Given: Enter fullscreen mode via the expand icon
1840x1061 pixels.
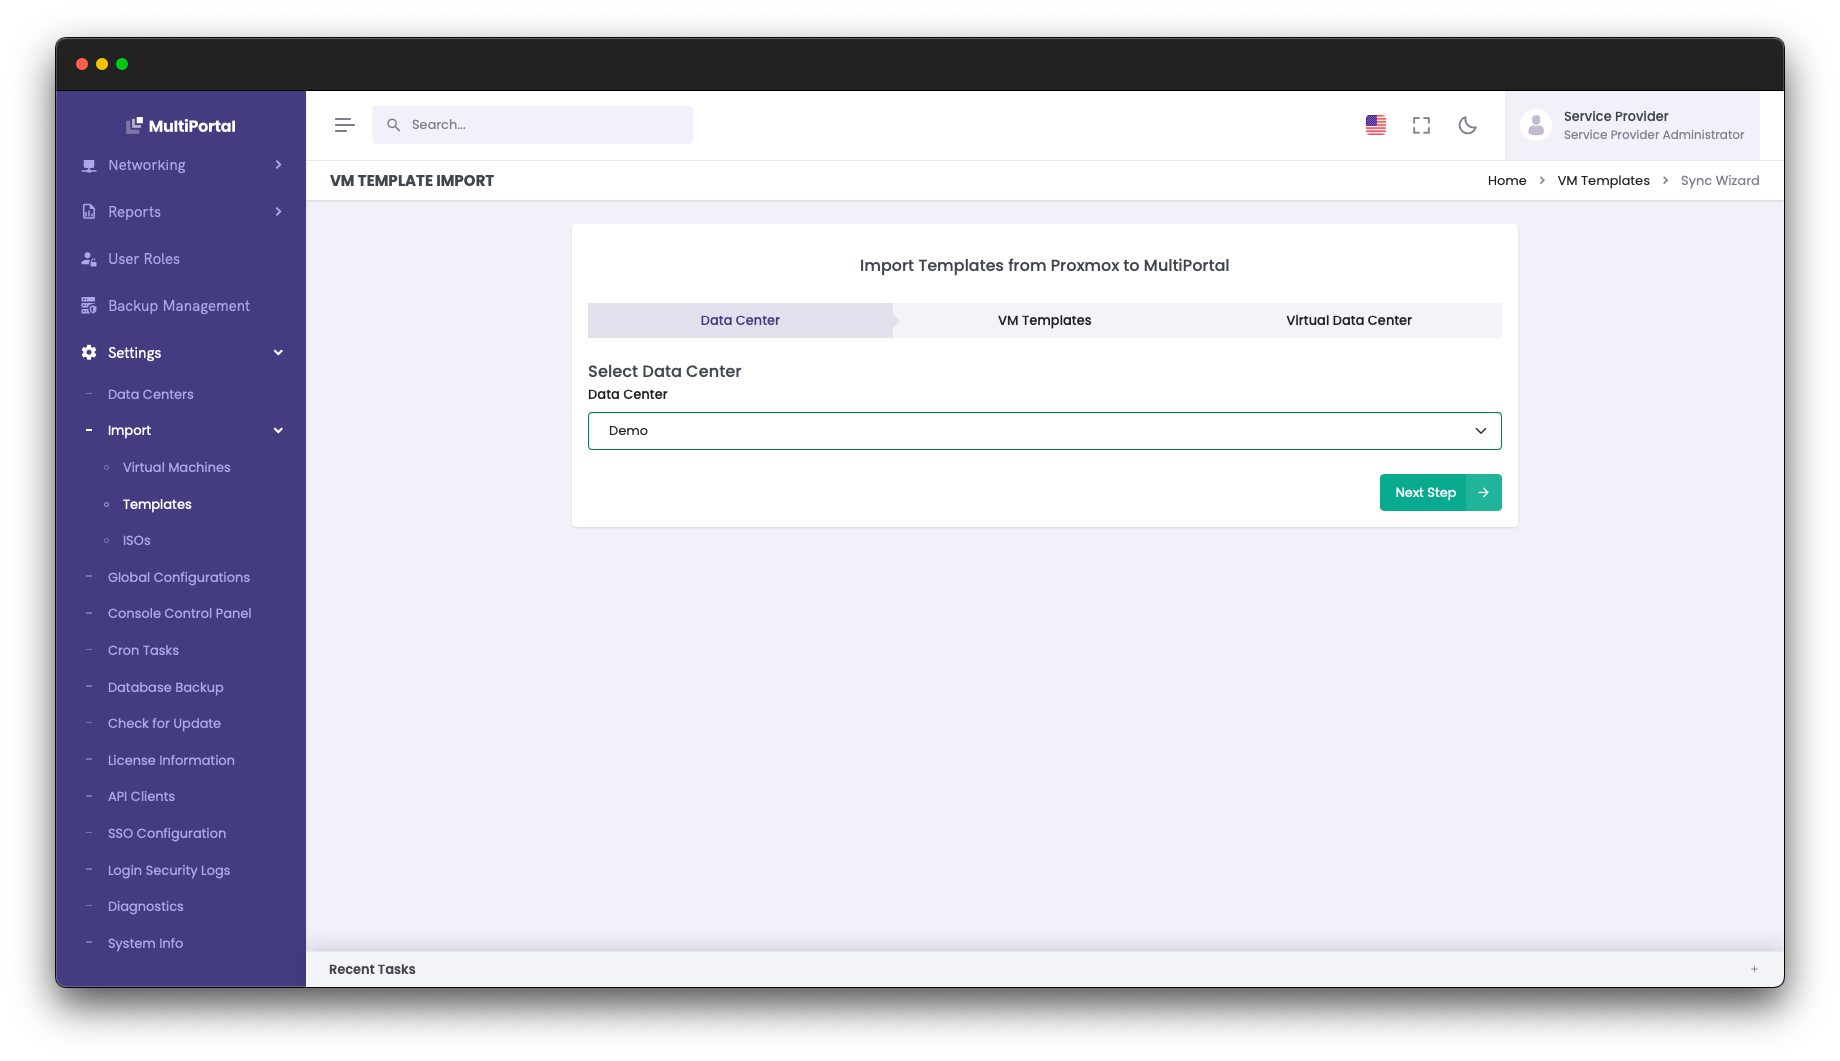Looking at the screenshot, I should click(x=1421, y=124).
